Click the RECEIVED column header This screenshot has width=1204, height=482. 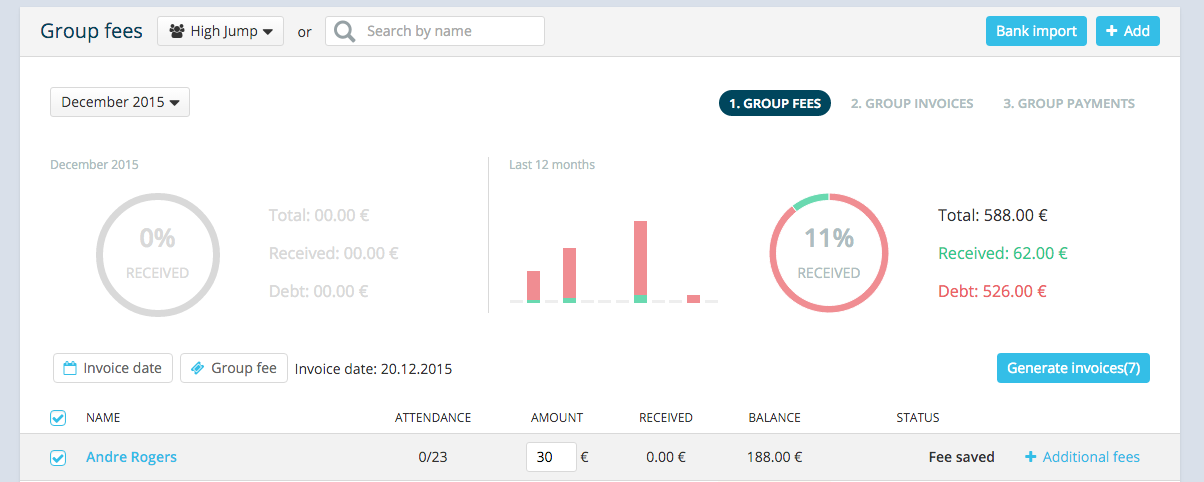coord(666,418)
